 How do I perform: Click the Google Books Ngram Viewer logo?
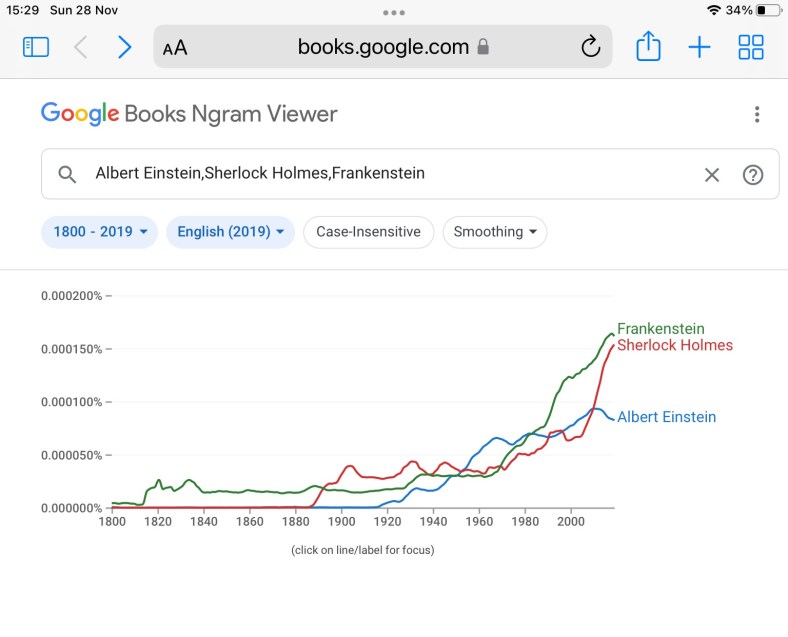189,114
